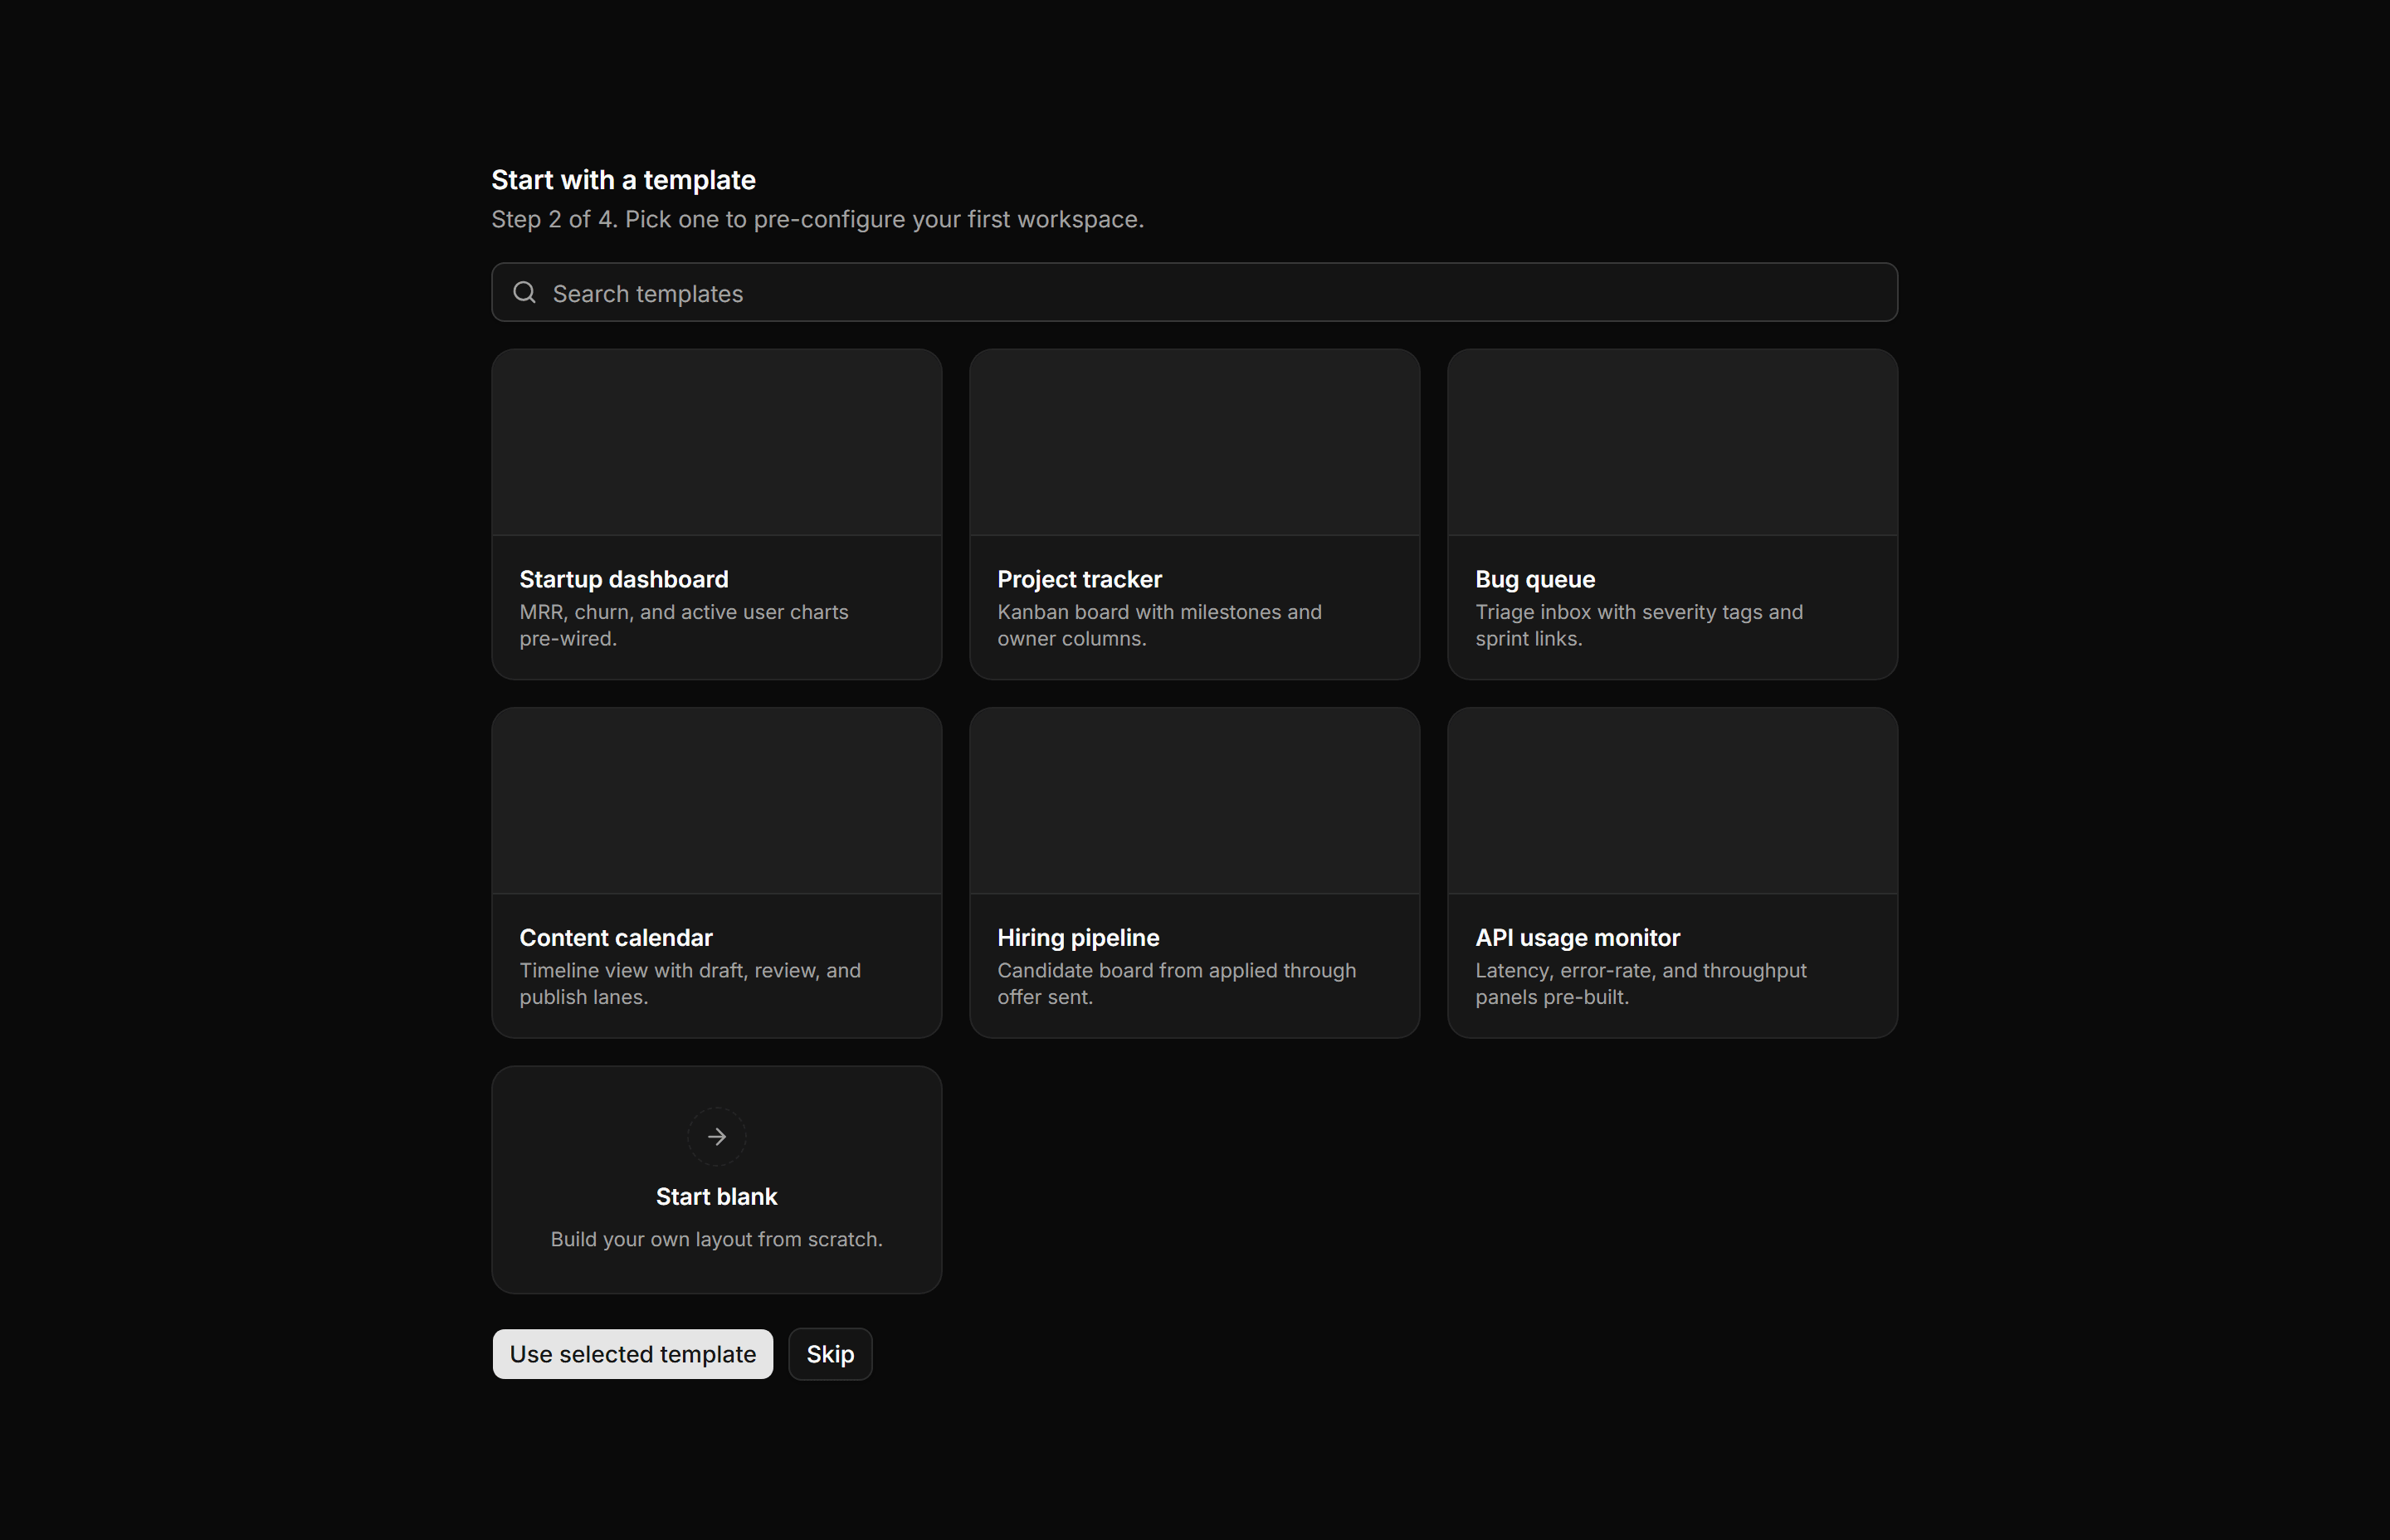Click the API usage monitor title
The width and height of the screenshot is (2390, 1540).
tap(1577, 937)
